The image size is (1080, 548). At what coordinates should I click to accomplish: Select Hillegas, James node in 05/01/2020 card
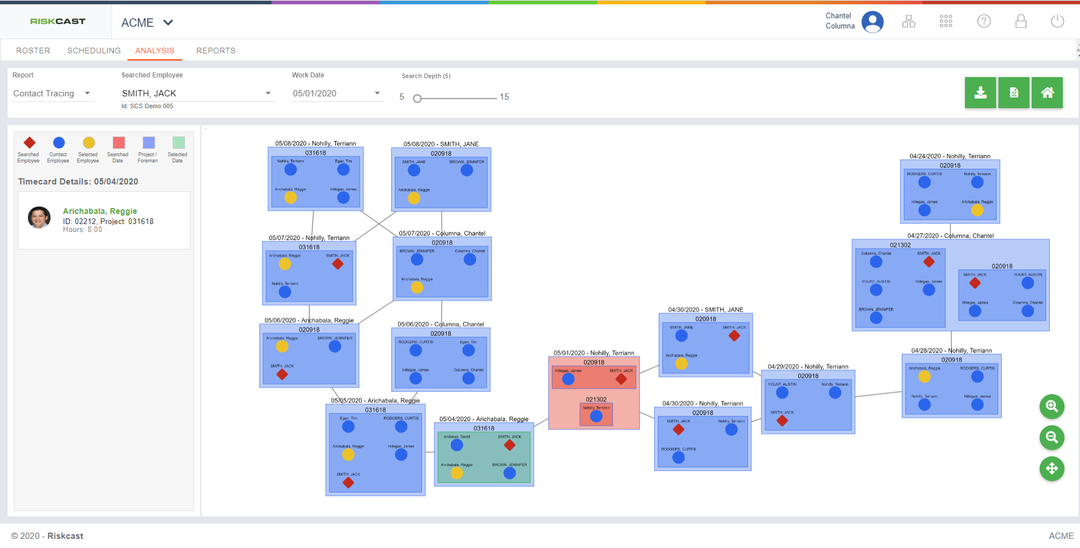(x=568, y=379)
